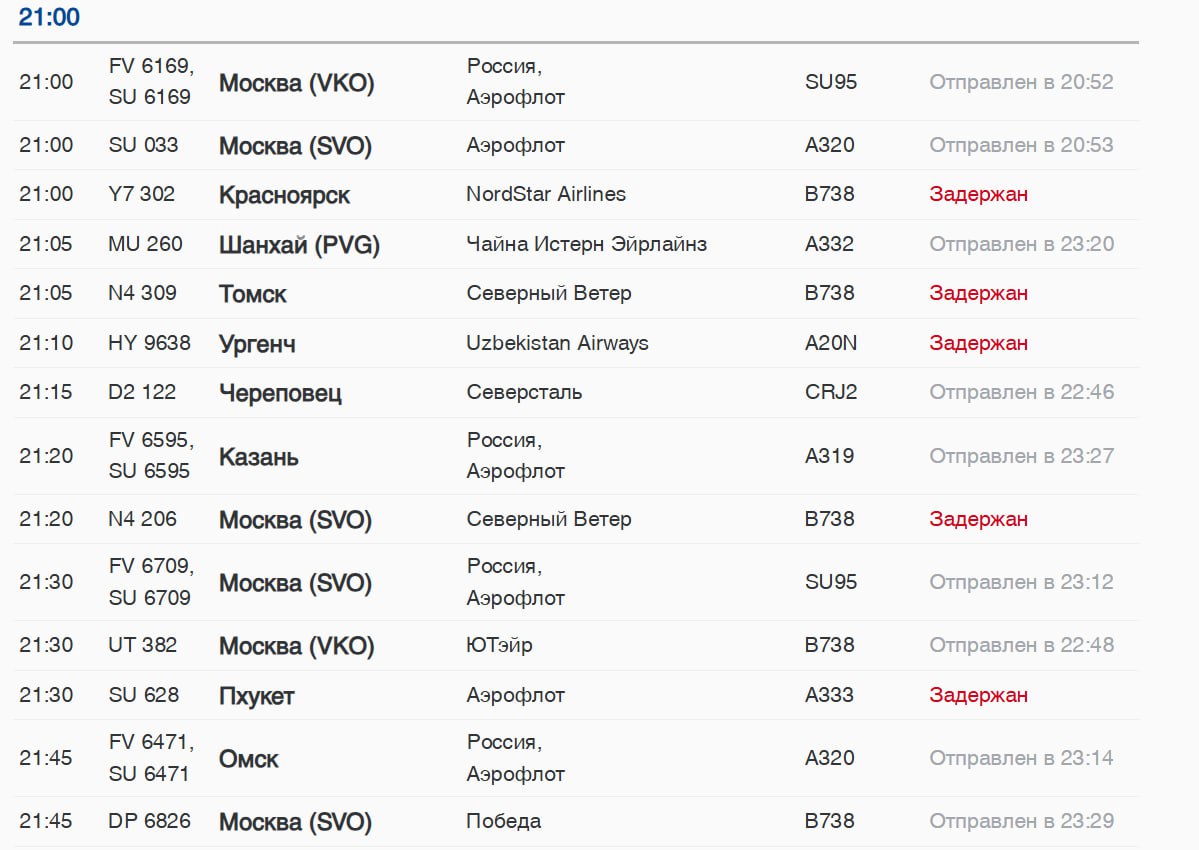Image resolution: width=1199 pixels, height=850 pixels.
Task: Open the Череповец flight destination
Action: point(280,393)
